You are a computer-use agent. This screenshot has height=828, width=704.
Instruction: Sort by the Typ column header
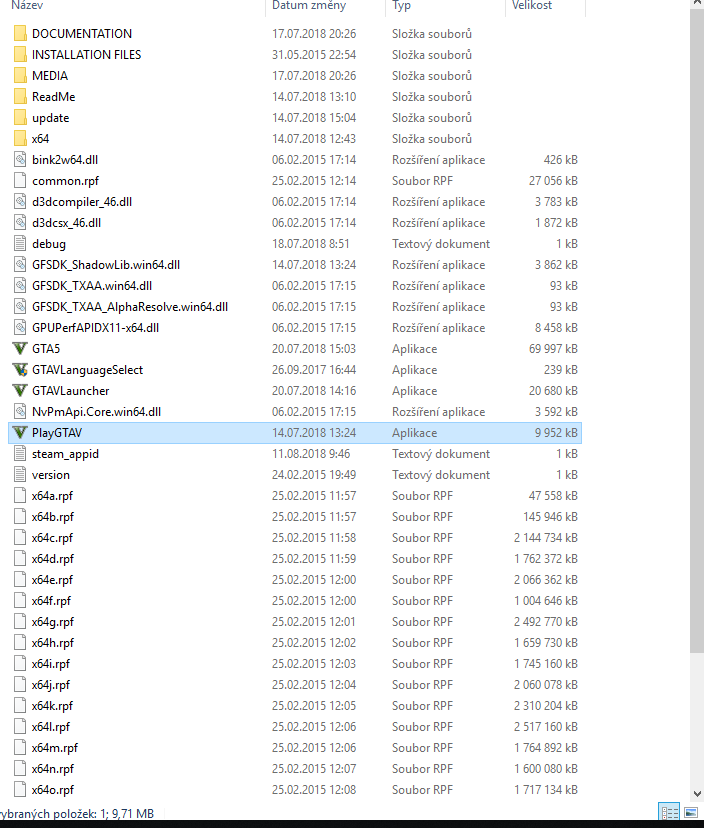click(x=401, y=6)
